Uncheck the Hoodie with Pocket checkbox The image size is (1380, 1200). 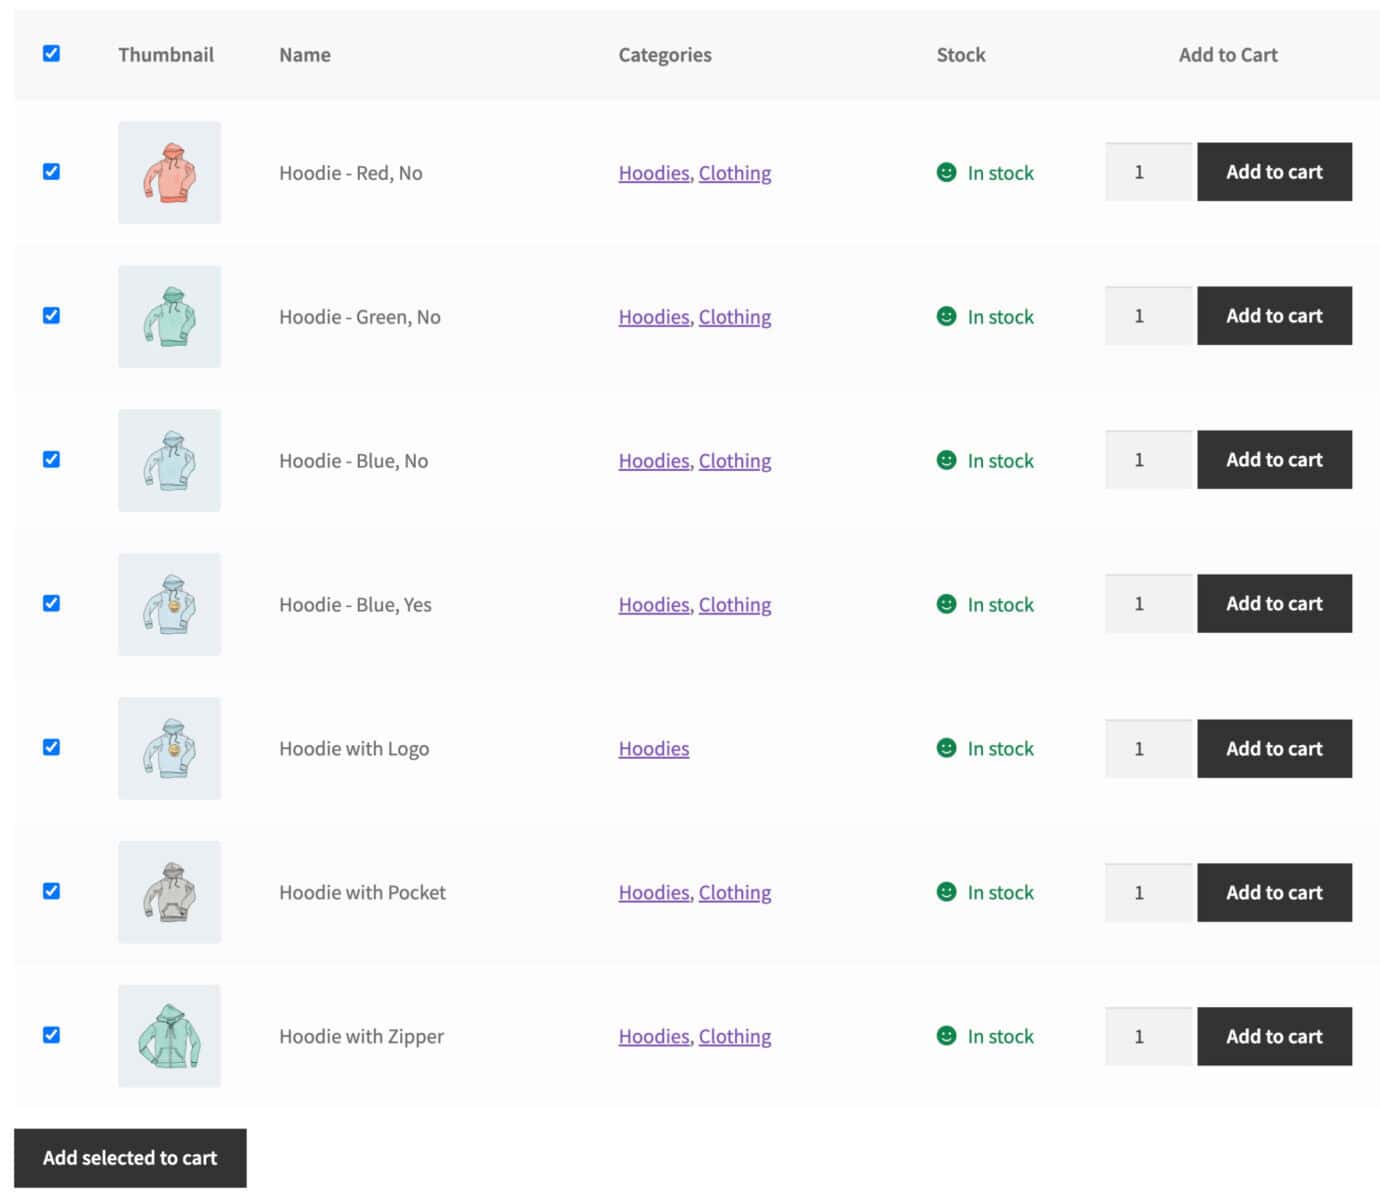(52, 892)
